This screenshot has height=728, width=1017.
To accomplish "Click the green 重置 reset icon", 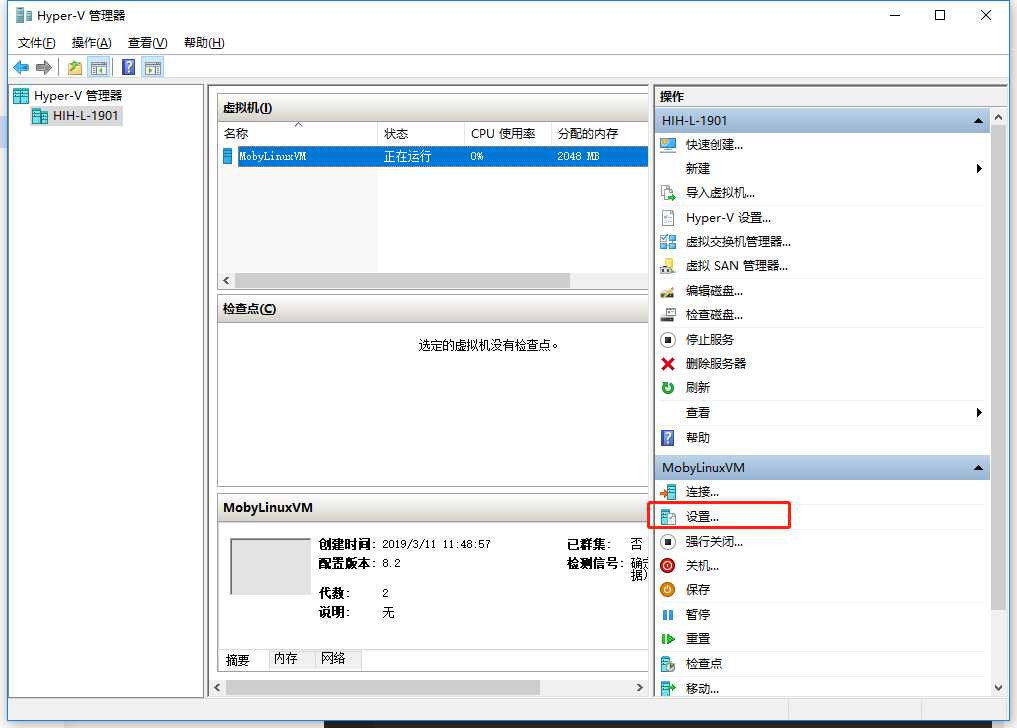I will pyautogui.click(x=668, y=638).
